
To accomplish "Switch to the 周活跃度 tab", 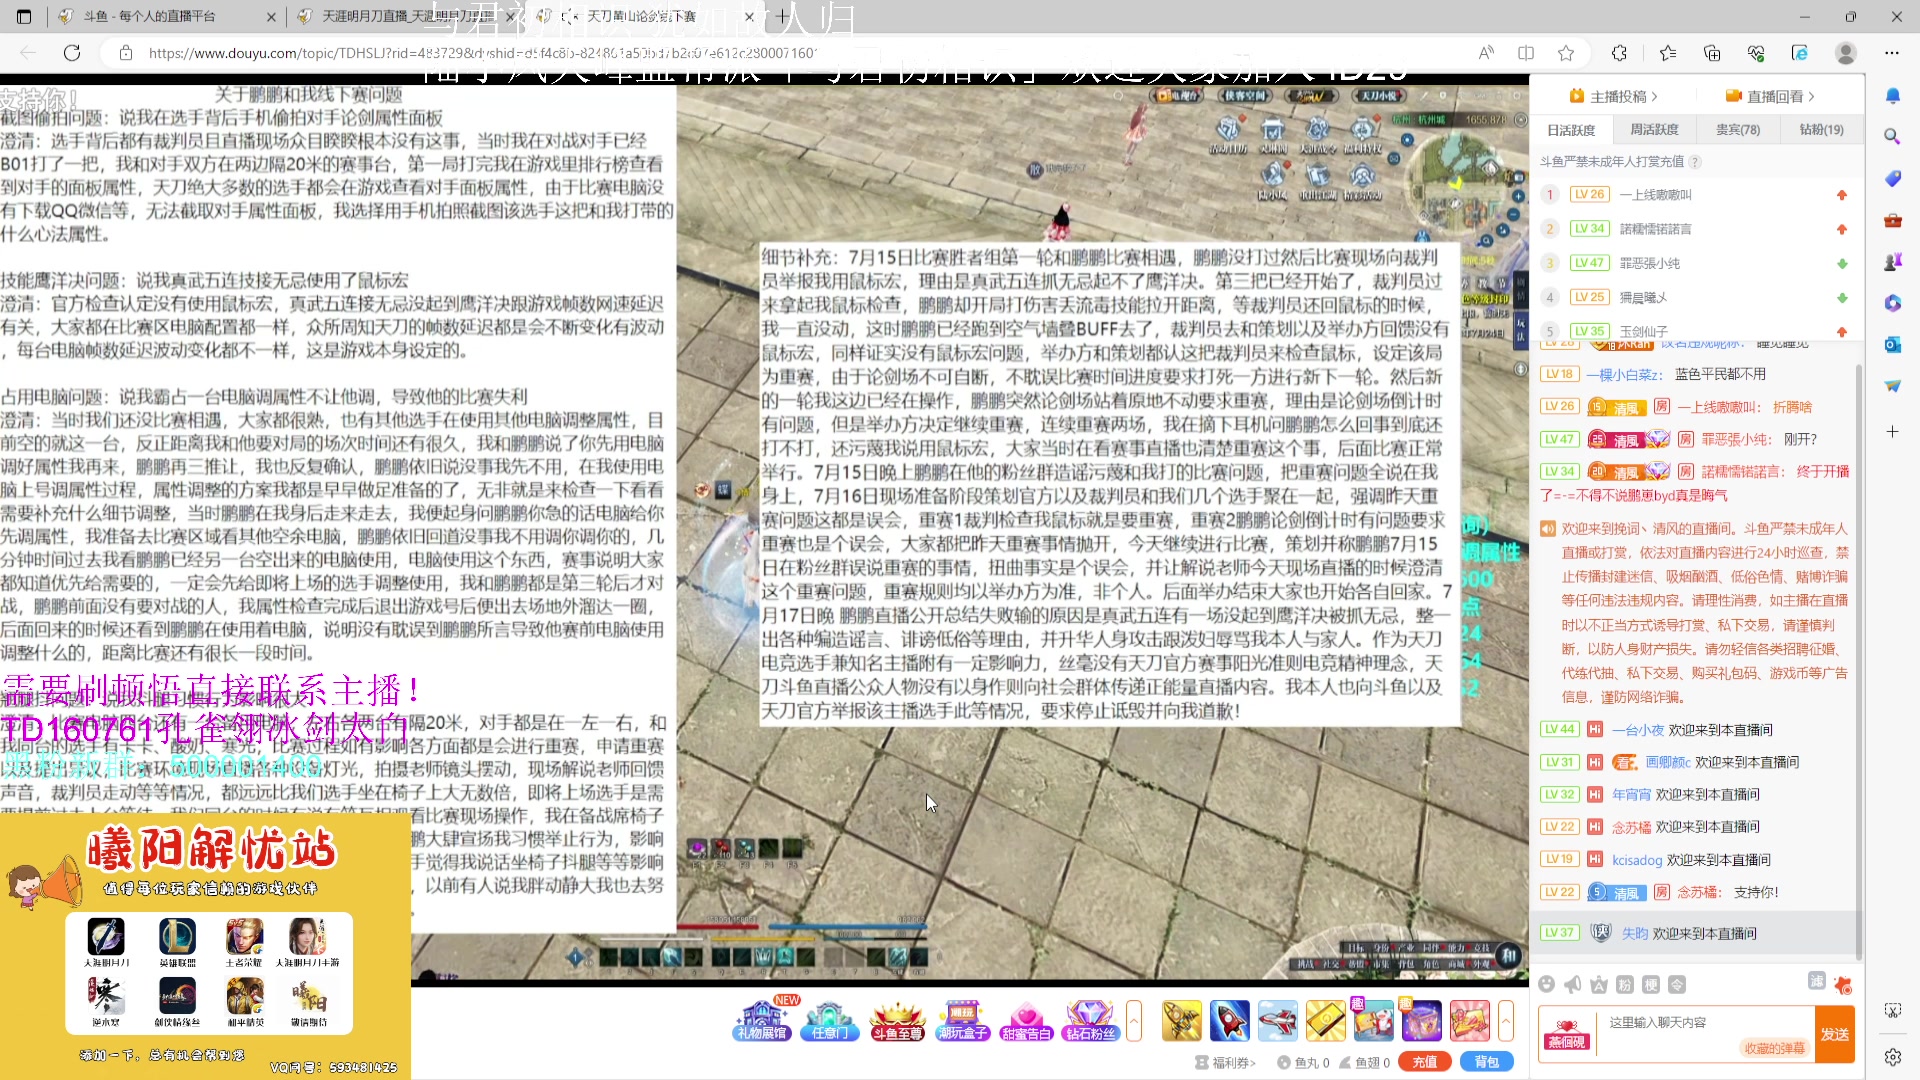I will click(1654, 129).
